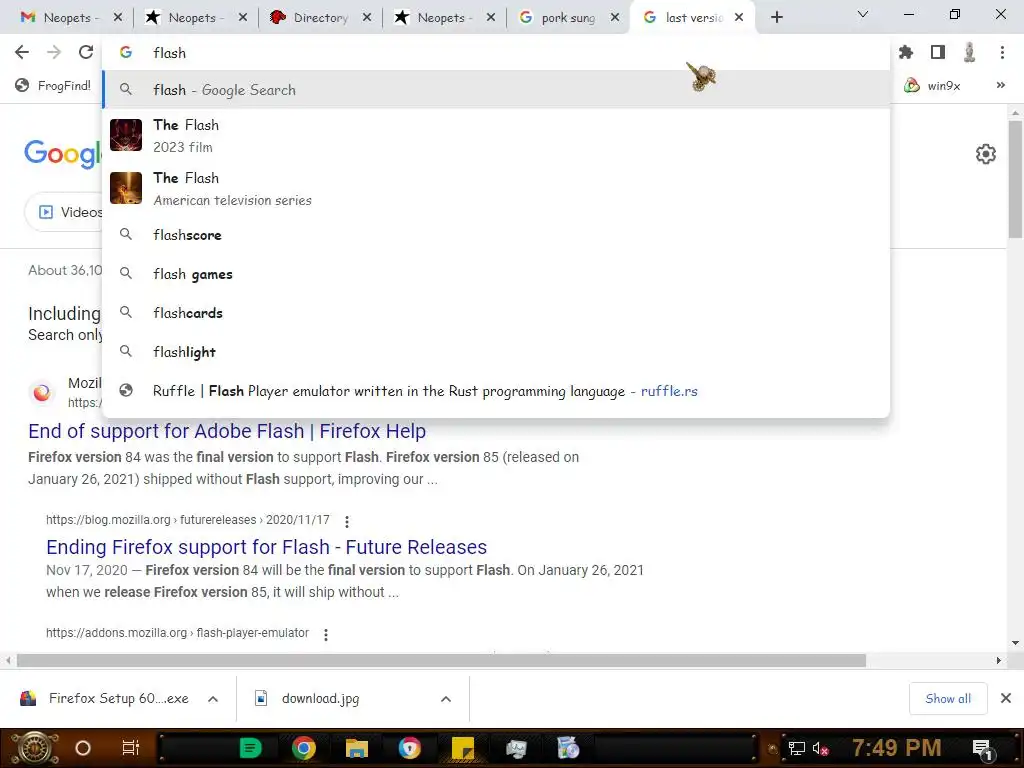Screen dimensions: 1024x768
Task: Select 'flash - Google Search' suggestion
Action: 496,89
